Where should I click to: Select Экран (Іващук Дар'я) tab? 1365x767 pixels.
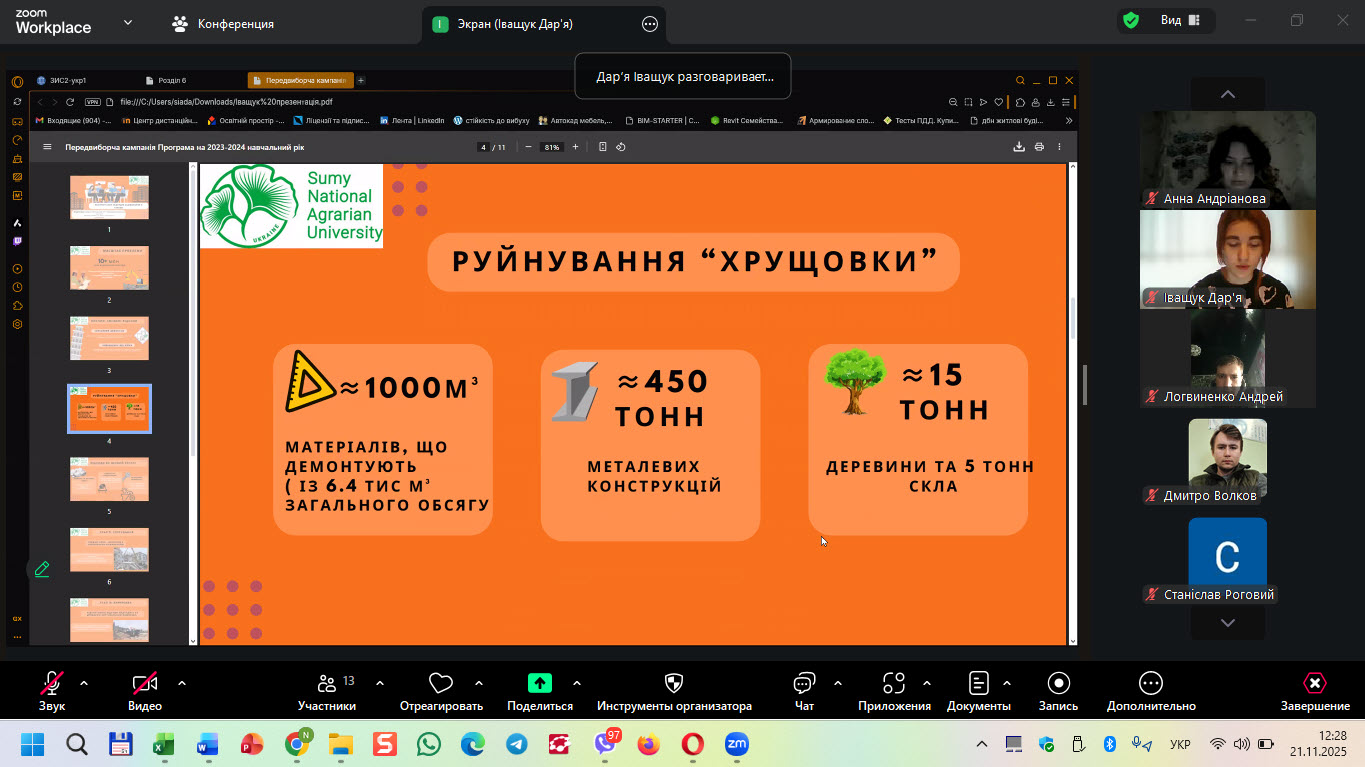pos(517,24)
